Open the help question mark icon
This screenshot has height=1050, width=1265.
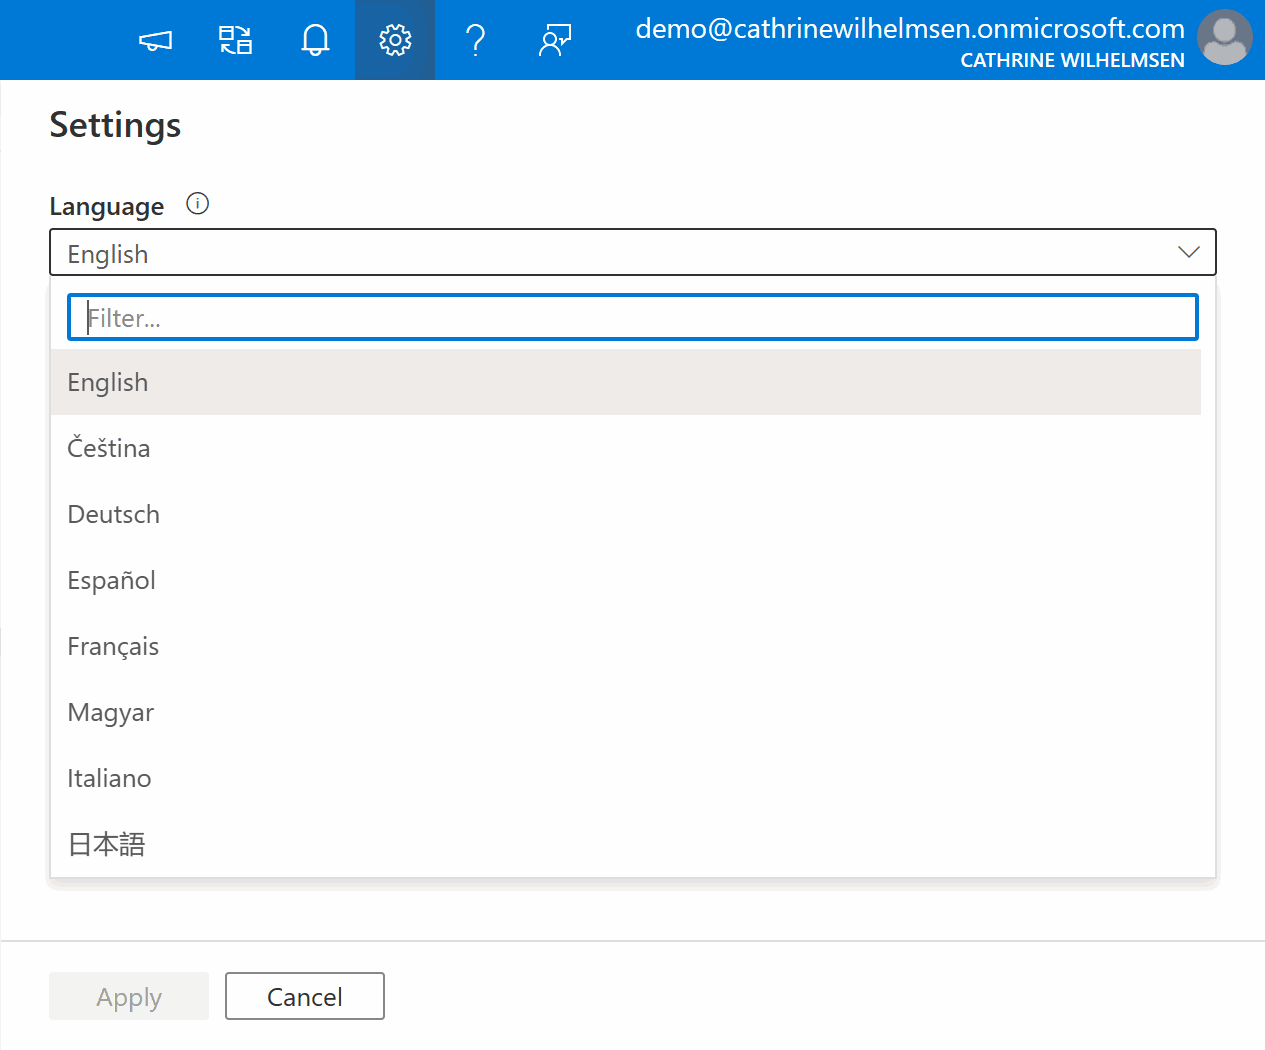[475, 40]
